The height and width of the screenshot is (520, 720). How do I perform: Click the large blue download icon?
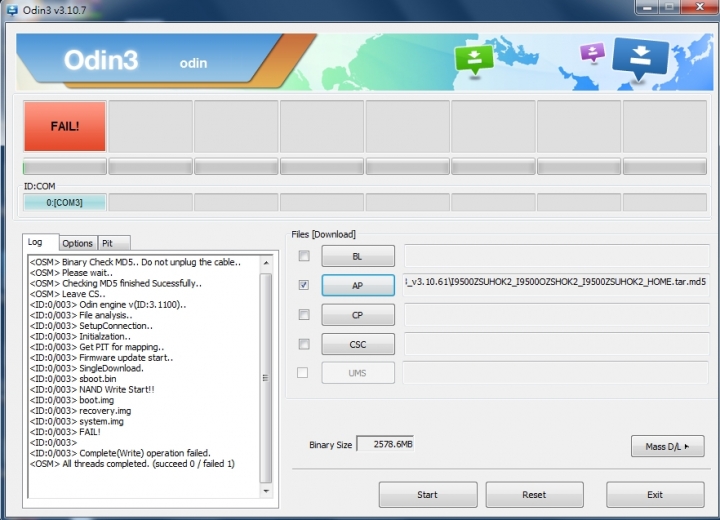[x=640, y=58]
